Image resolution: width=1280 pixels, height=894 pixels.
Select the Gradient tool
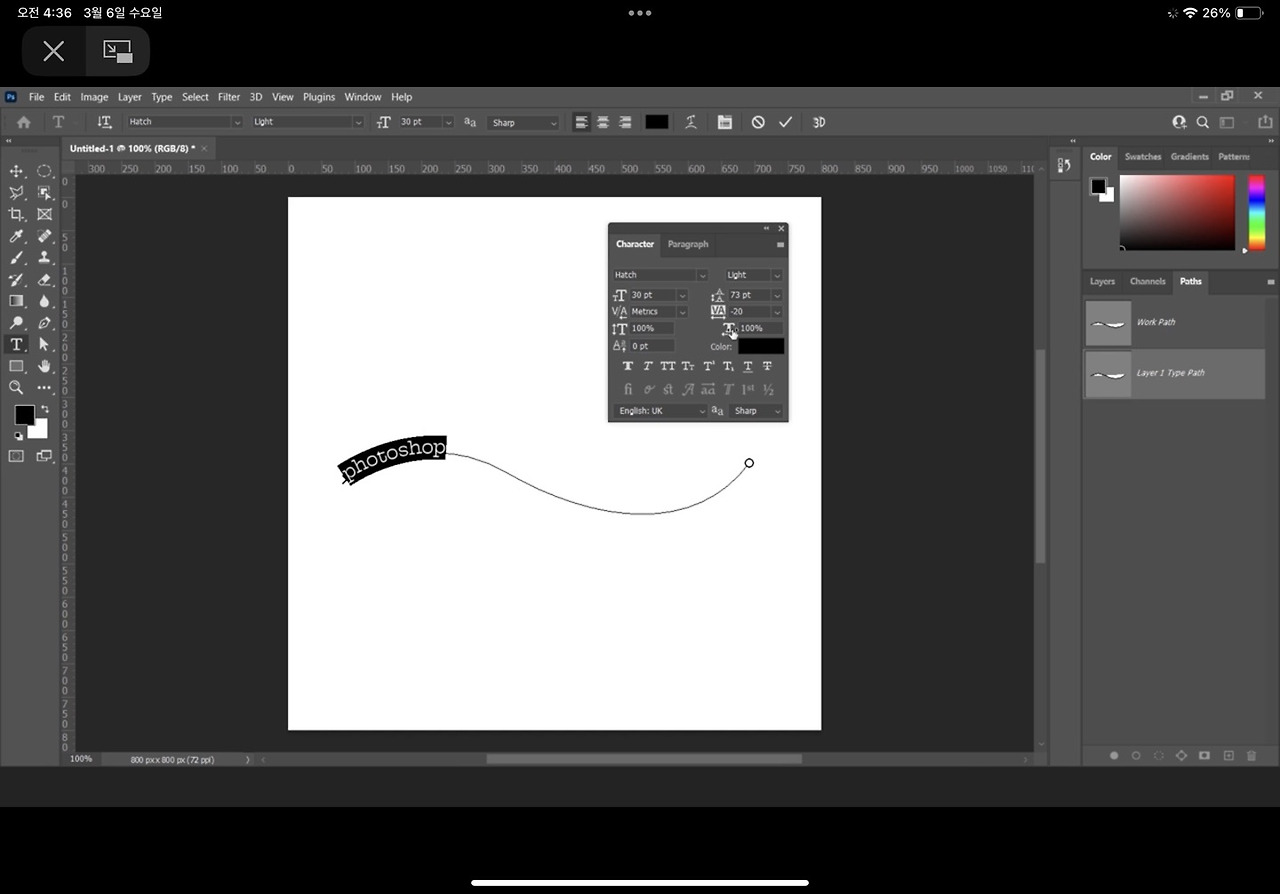tap(16, 301)
